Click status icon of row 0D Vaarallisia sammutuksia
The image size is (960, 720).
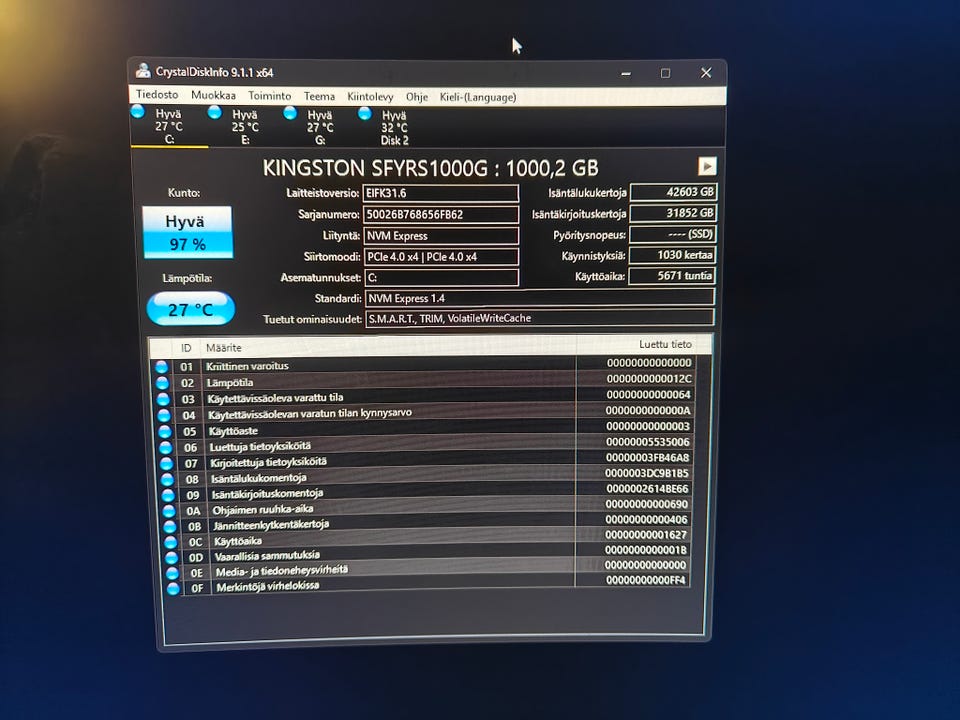[x=171, y=557]
